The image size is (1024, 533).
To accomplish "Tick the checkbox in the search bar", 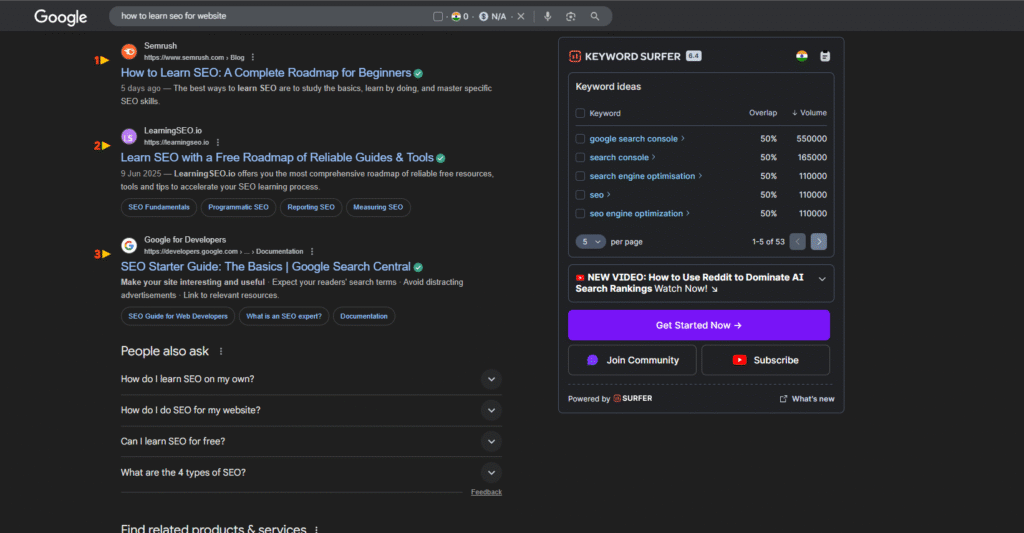I will pos(438,16).
